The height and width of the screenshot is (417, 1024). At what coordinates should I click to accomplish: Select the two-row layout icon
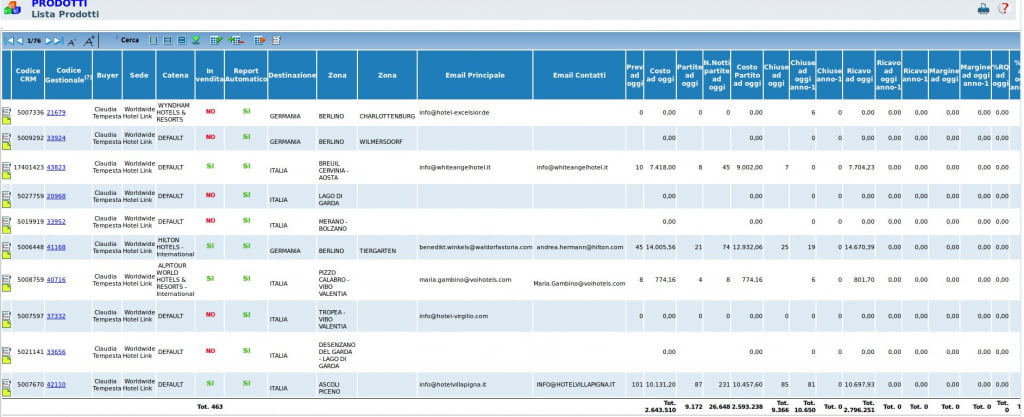point(168,40)
